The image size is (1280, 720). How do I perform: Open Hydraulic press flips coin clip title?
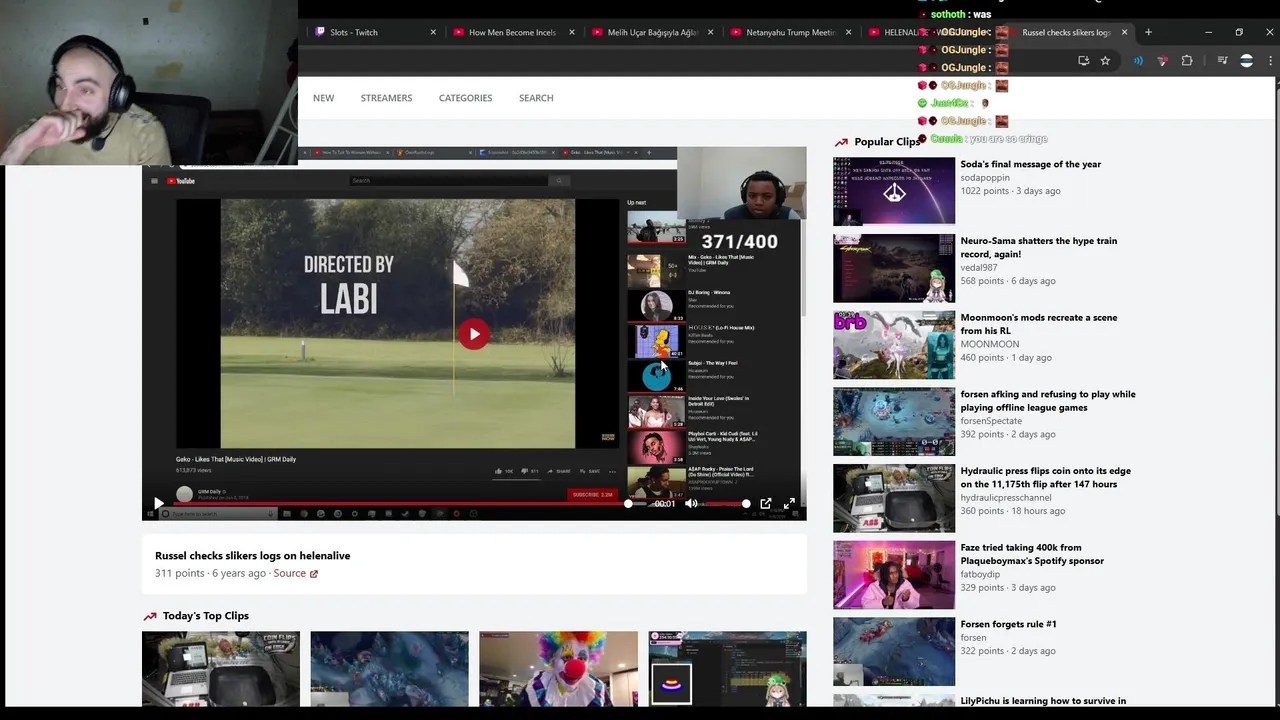[x=1045, y=477]
